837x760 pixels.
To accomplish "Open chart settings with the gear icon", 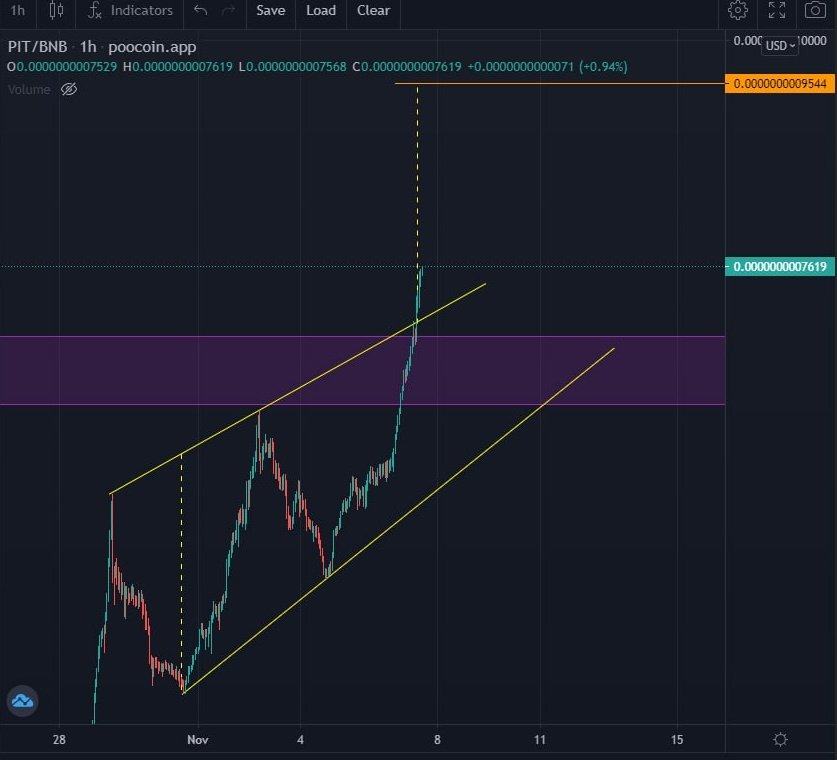I will pyautogui.click(x=738, y=11).
